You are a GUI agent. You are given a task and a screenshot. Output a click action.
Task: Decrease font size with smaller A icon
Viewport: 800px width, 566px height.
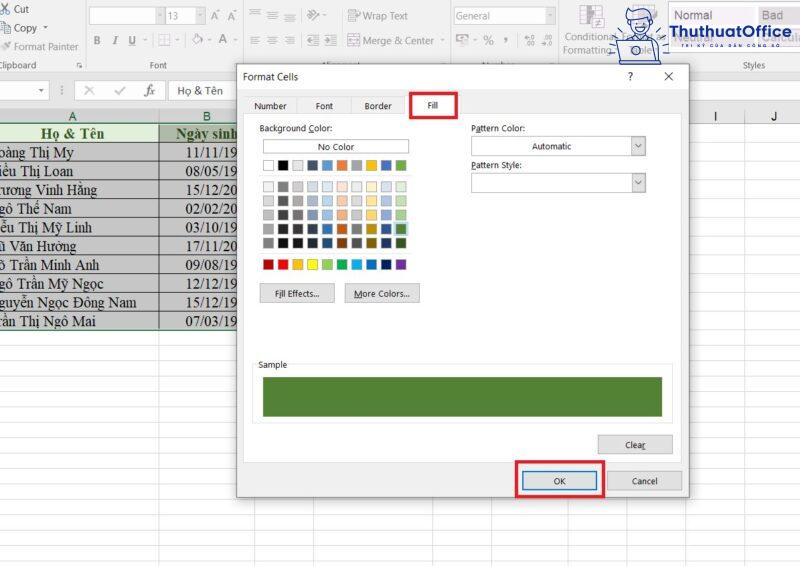(x=232, y=16)
